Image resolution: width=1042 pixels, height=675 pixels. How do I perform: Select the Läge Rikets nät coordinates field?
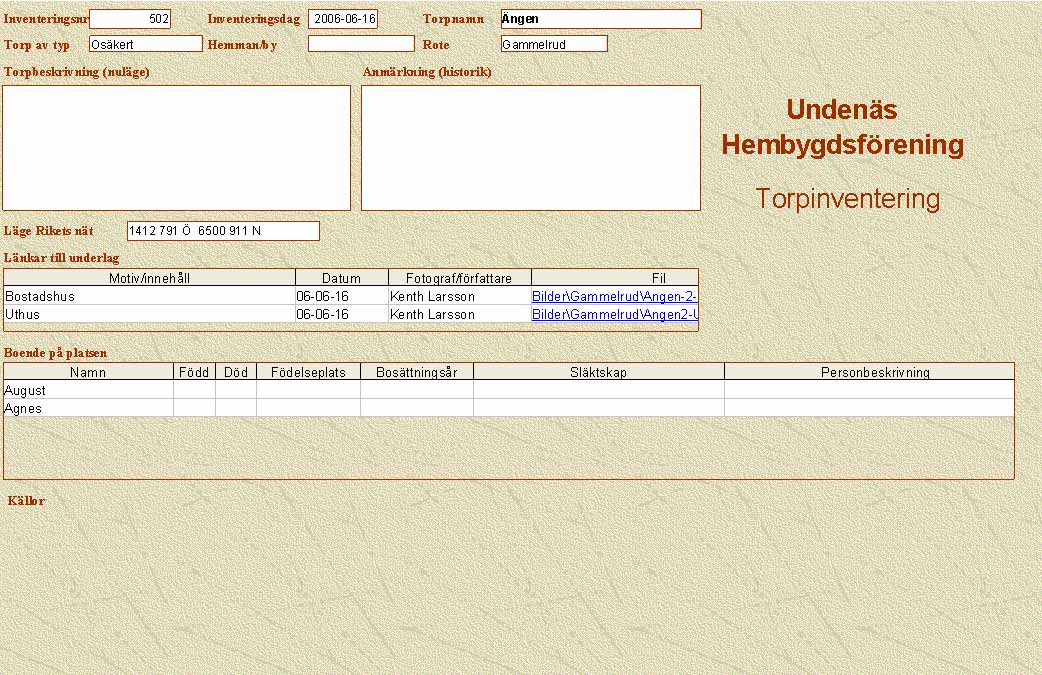[223, 231]
